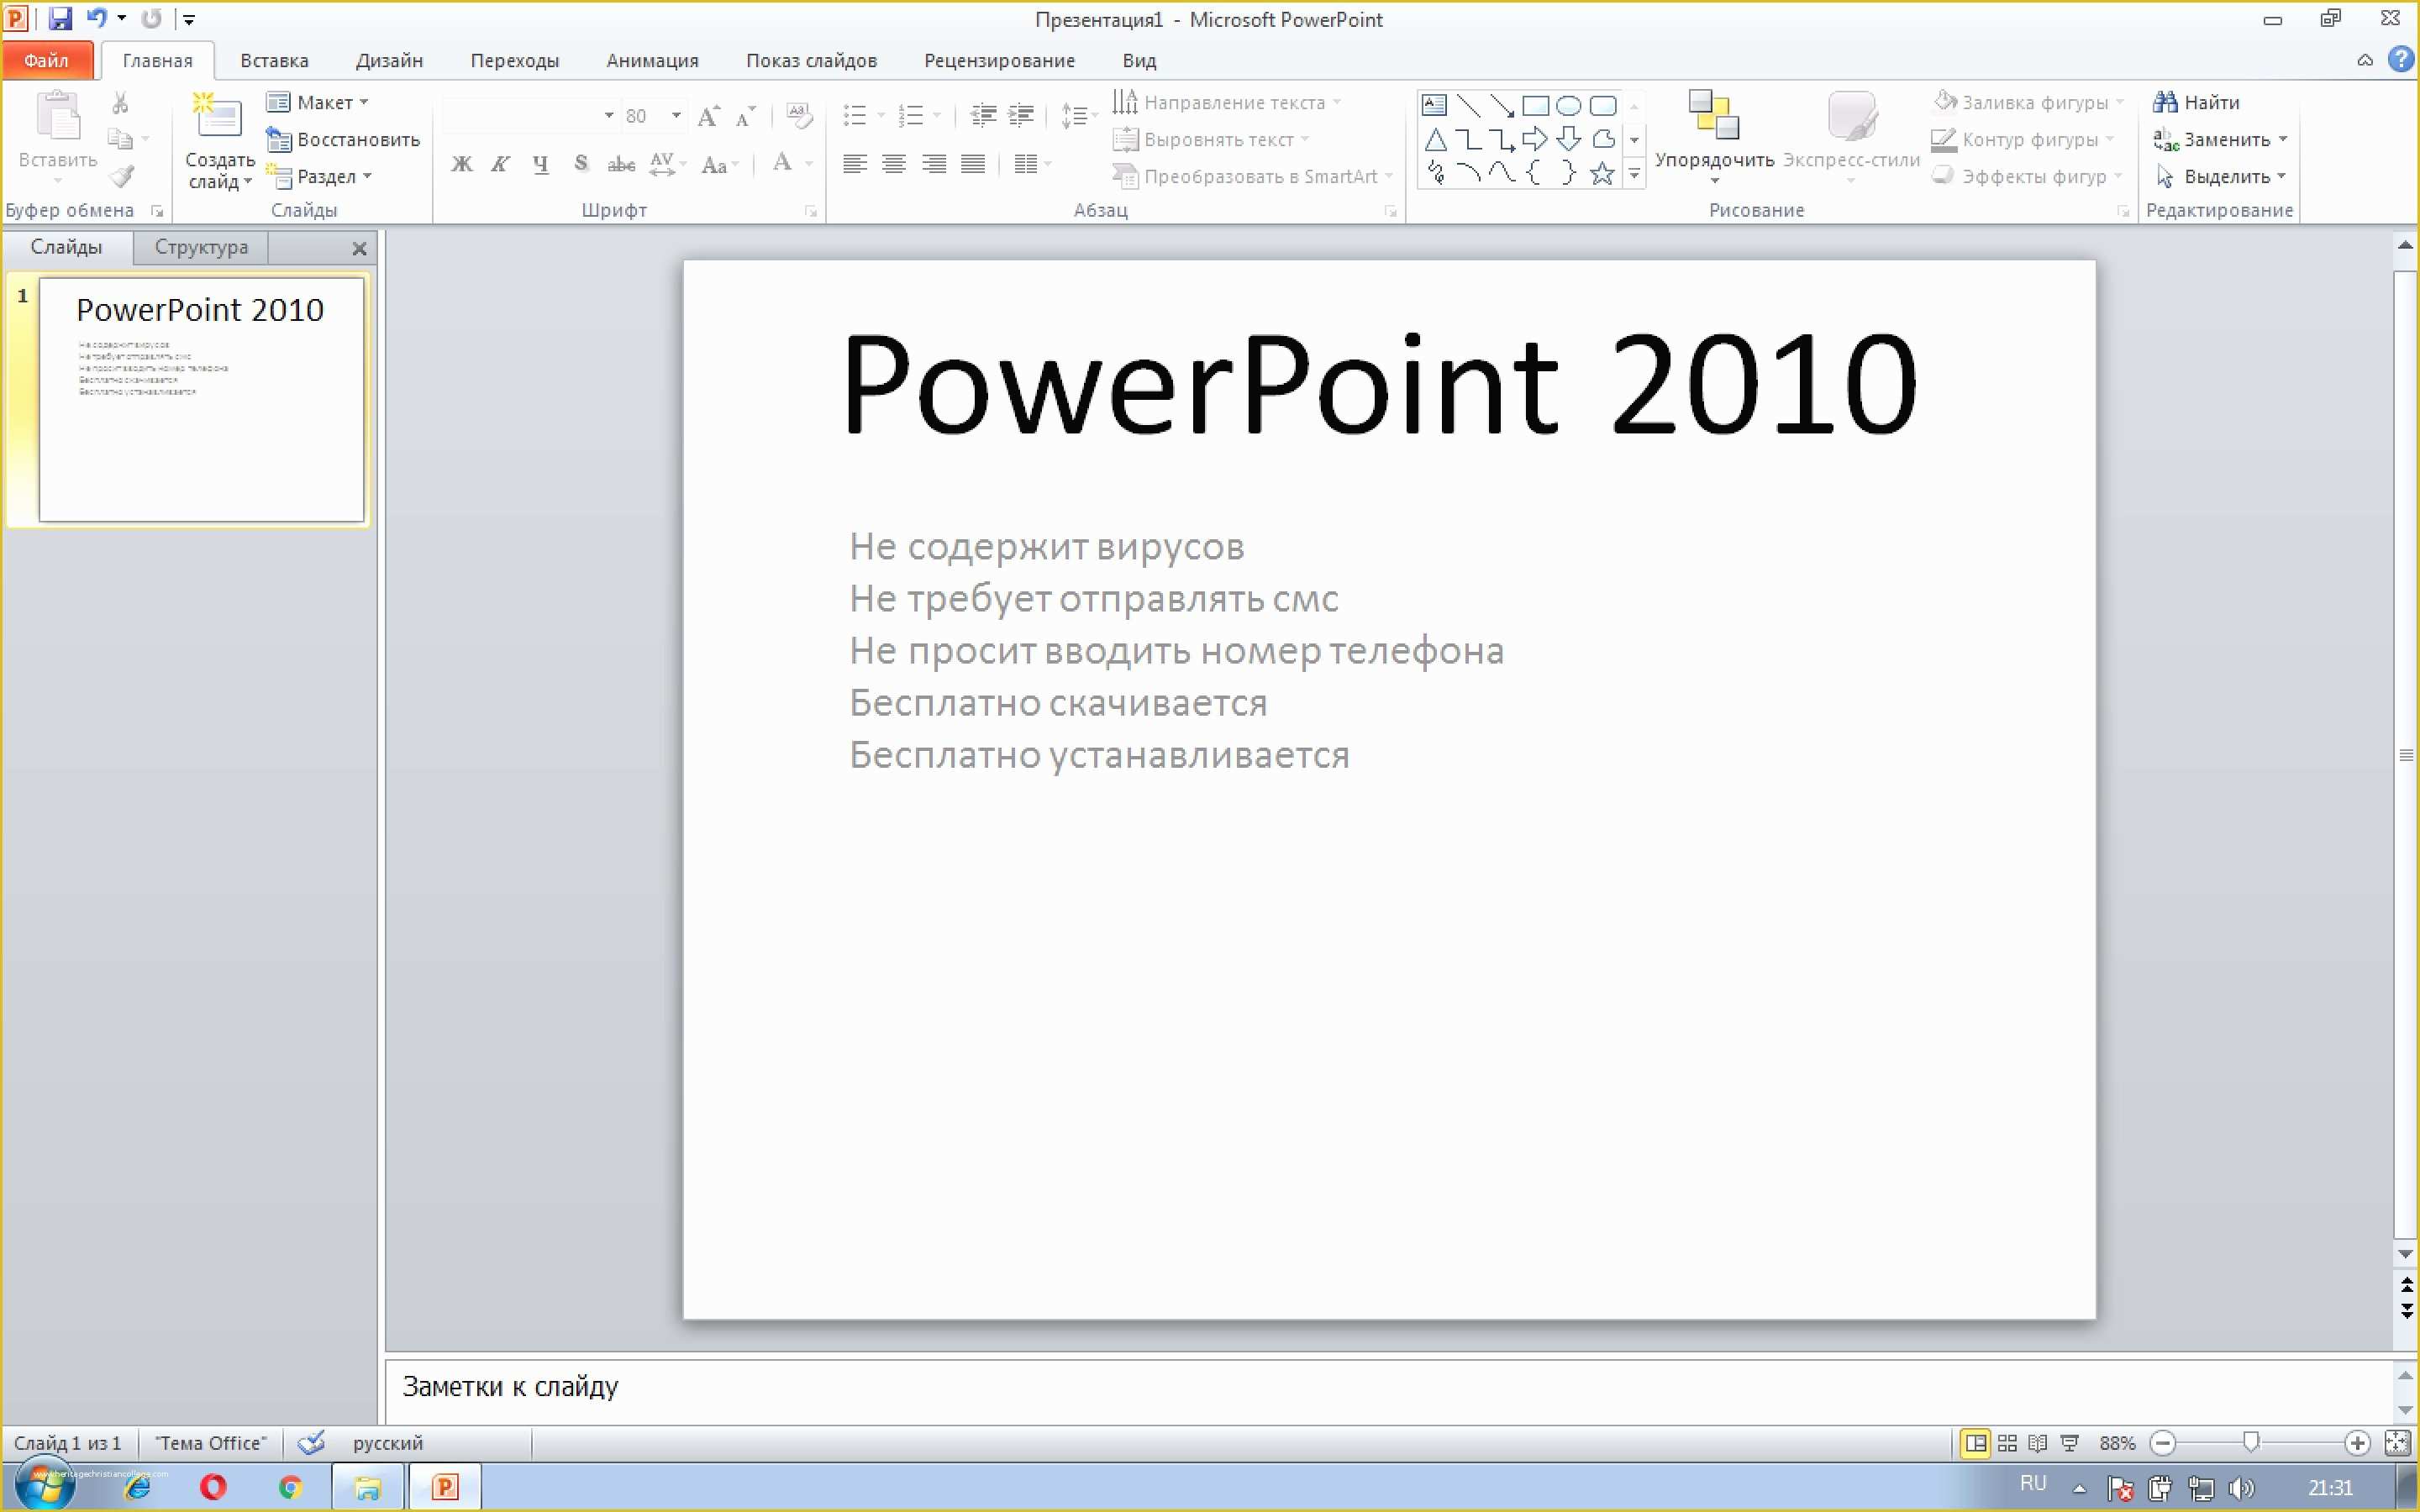Increase font size with the large A icon
This screenshot has width=2420, height=1512.
(x=708, y=116)
